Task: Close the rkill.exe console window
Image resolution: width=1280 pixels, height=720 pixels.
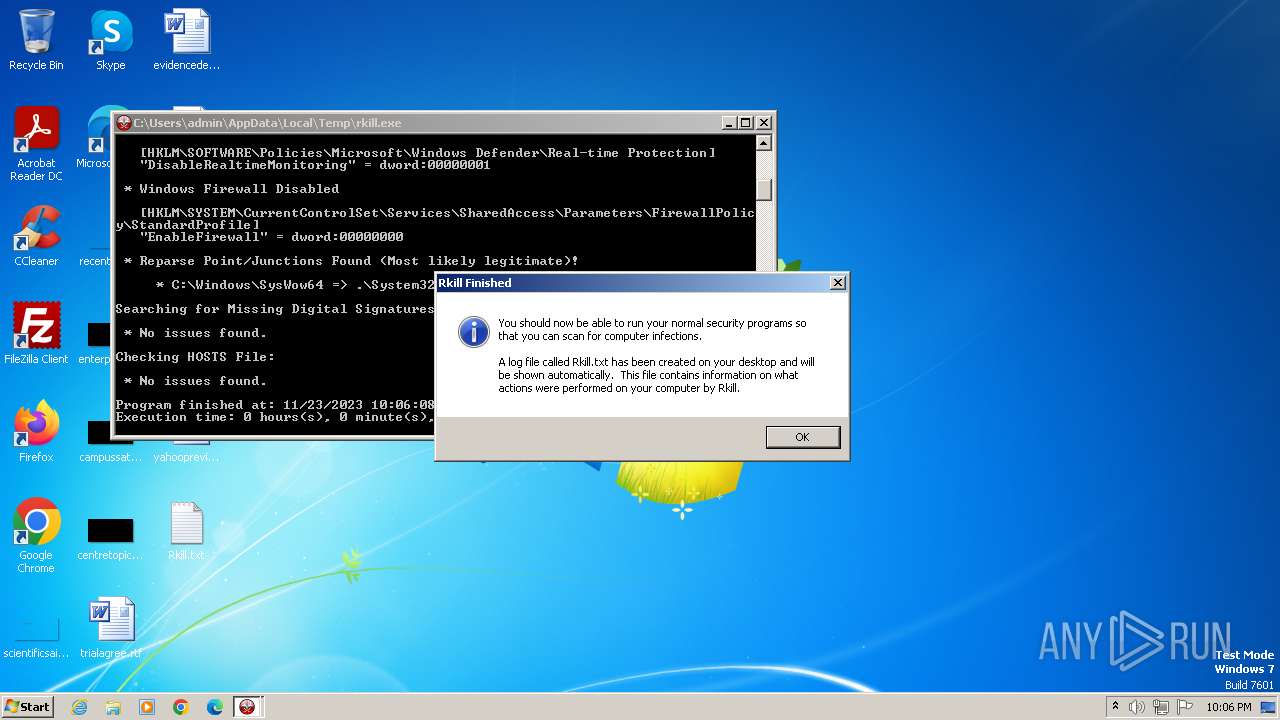Action: (764, 123)
